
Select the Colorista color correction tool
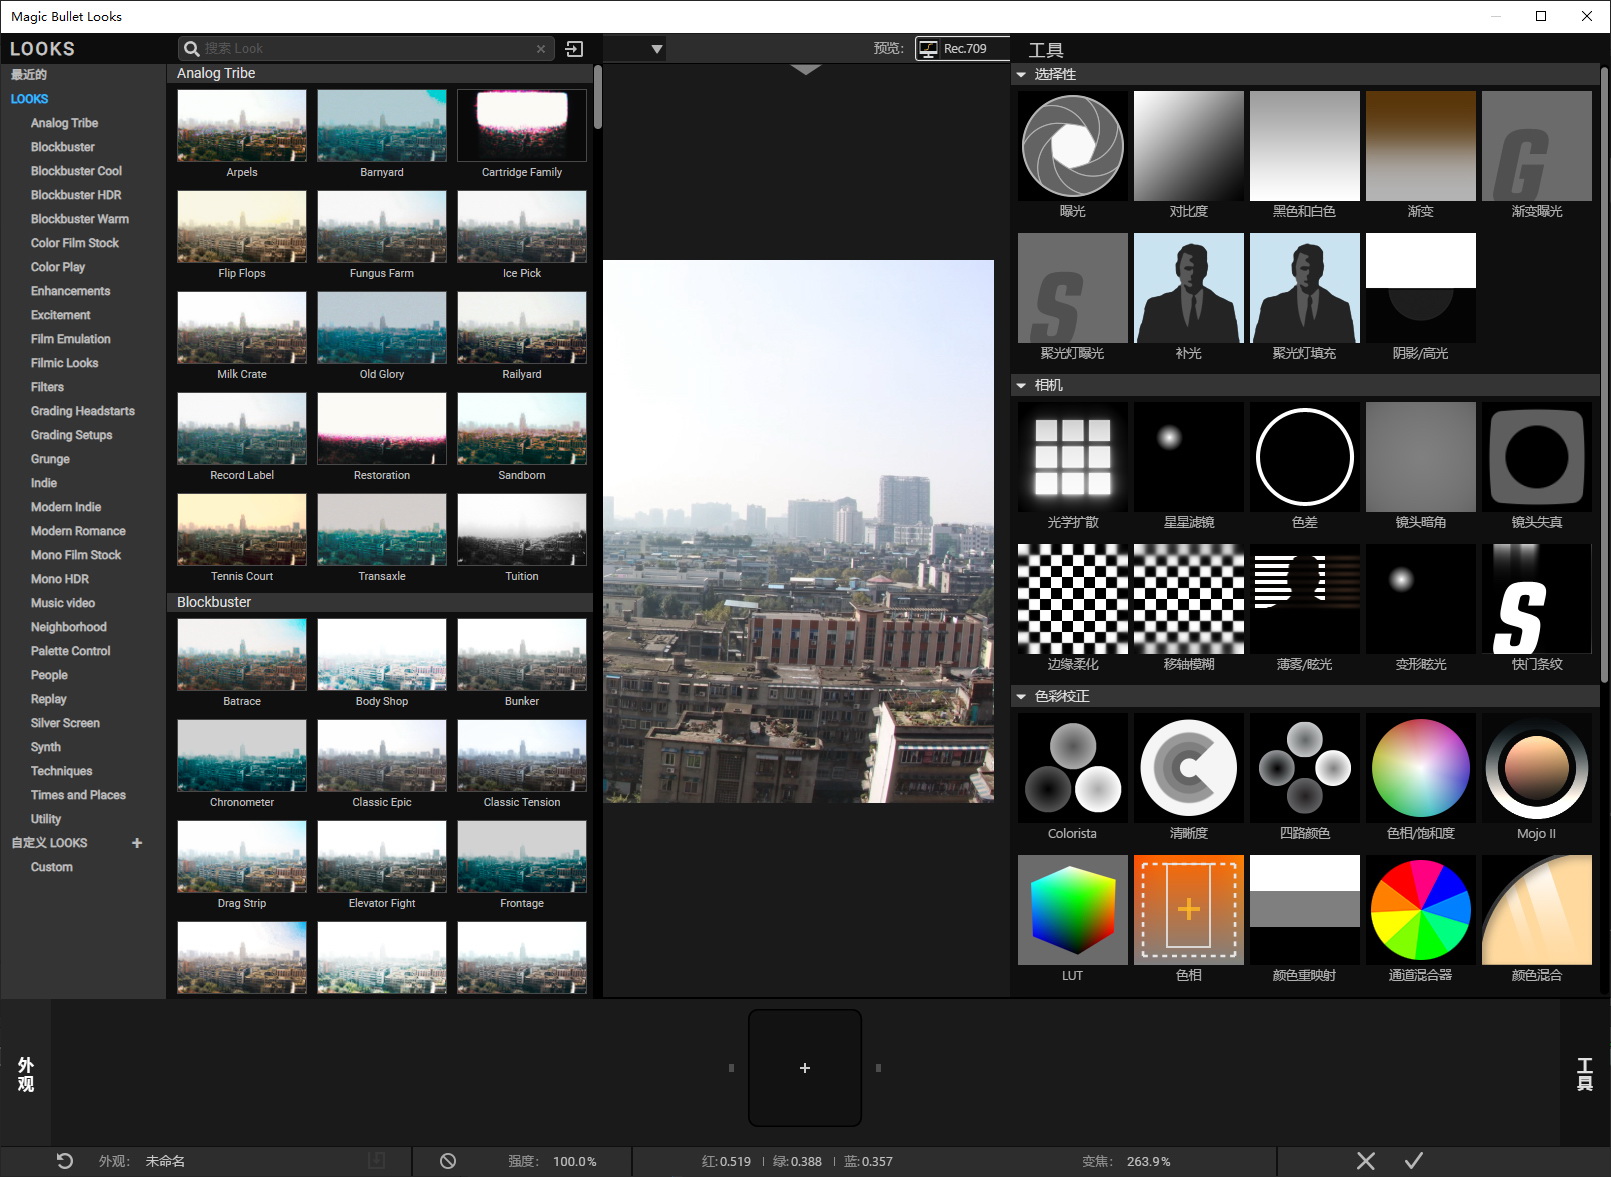(1072, 768)
